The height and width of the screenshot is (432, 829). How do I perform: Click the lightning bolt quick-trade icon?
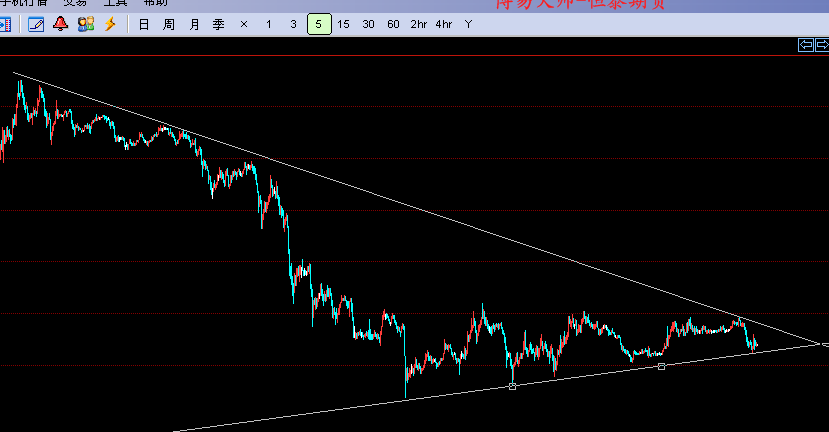click(110, 23)
